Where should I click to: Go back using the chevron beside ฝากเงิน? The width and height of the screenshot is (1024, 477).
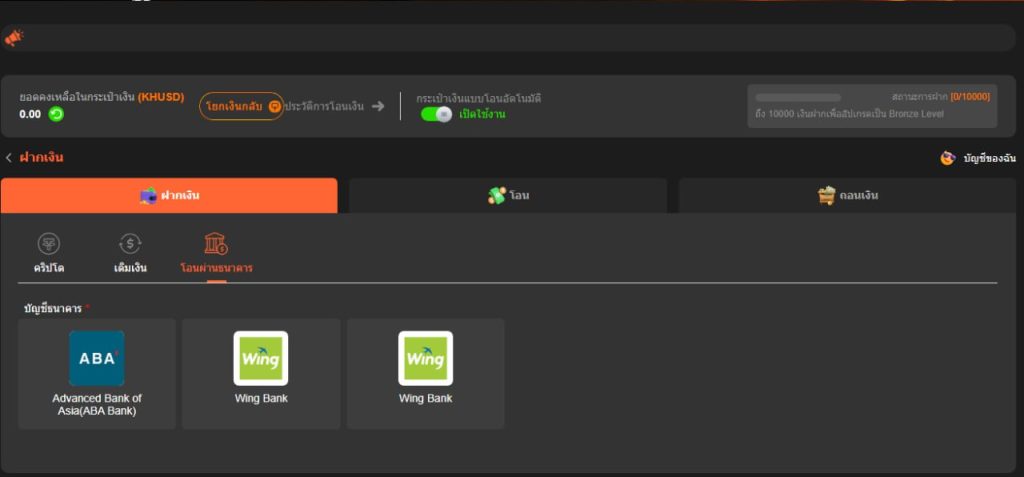click(x=9, y=158)
